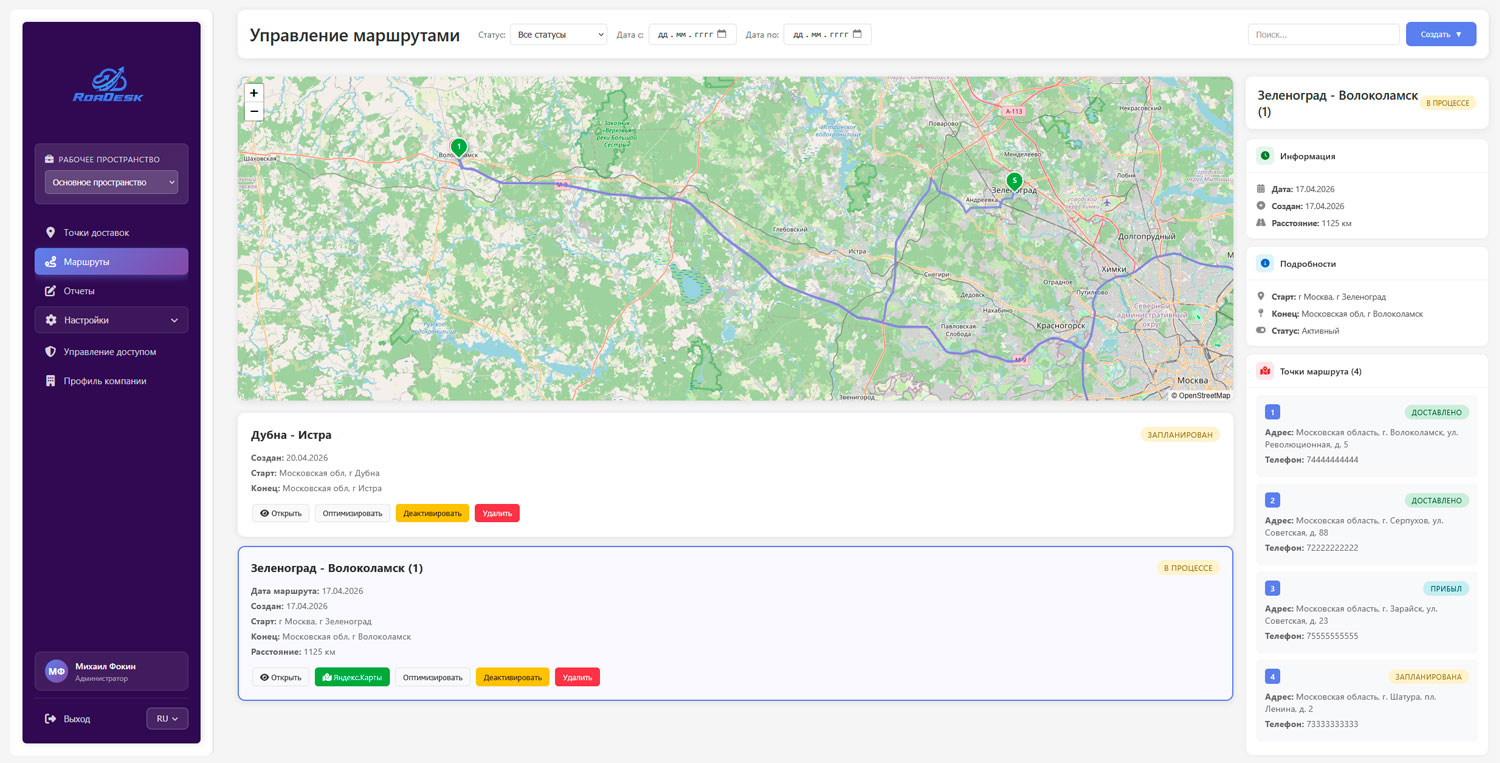Deactivate the Зеленоград - Волоколамск route
This screenshot has width=1500, height=763.
[513, 677]
